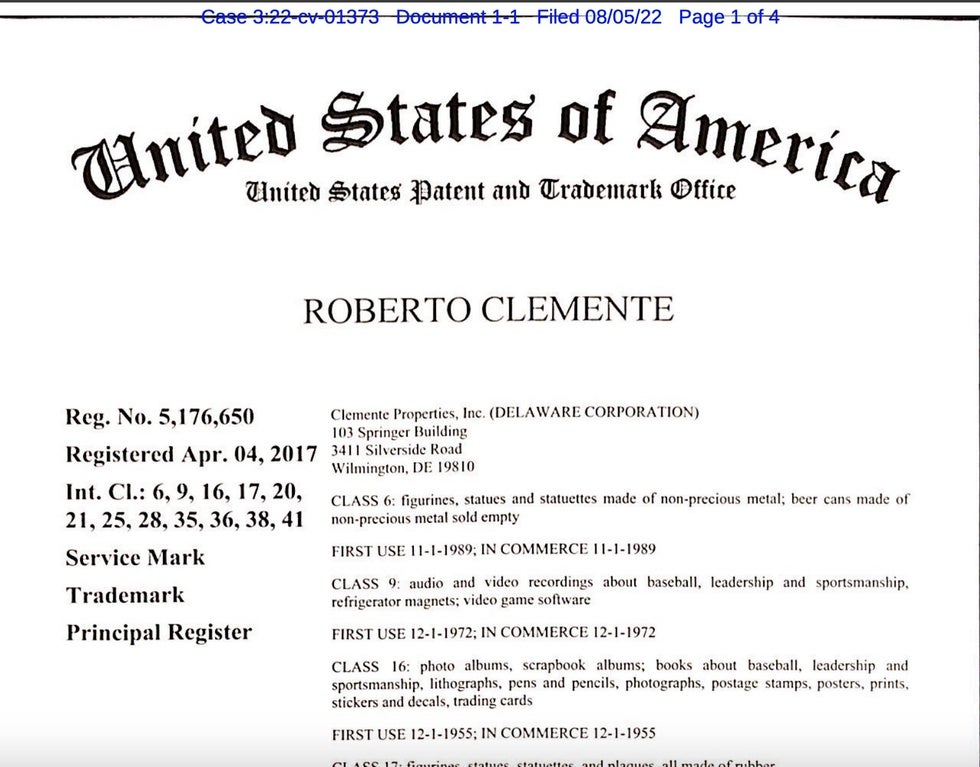The width and height of the screenshot is (980, 767).
Task: Click the 'United States of America' heading
Action: pos(485,145)
